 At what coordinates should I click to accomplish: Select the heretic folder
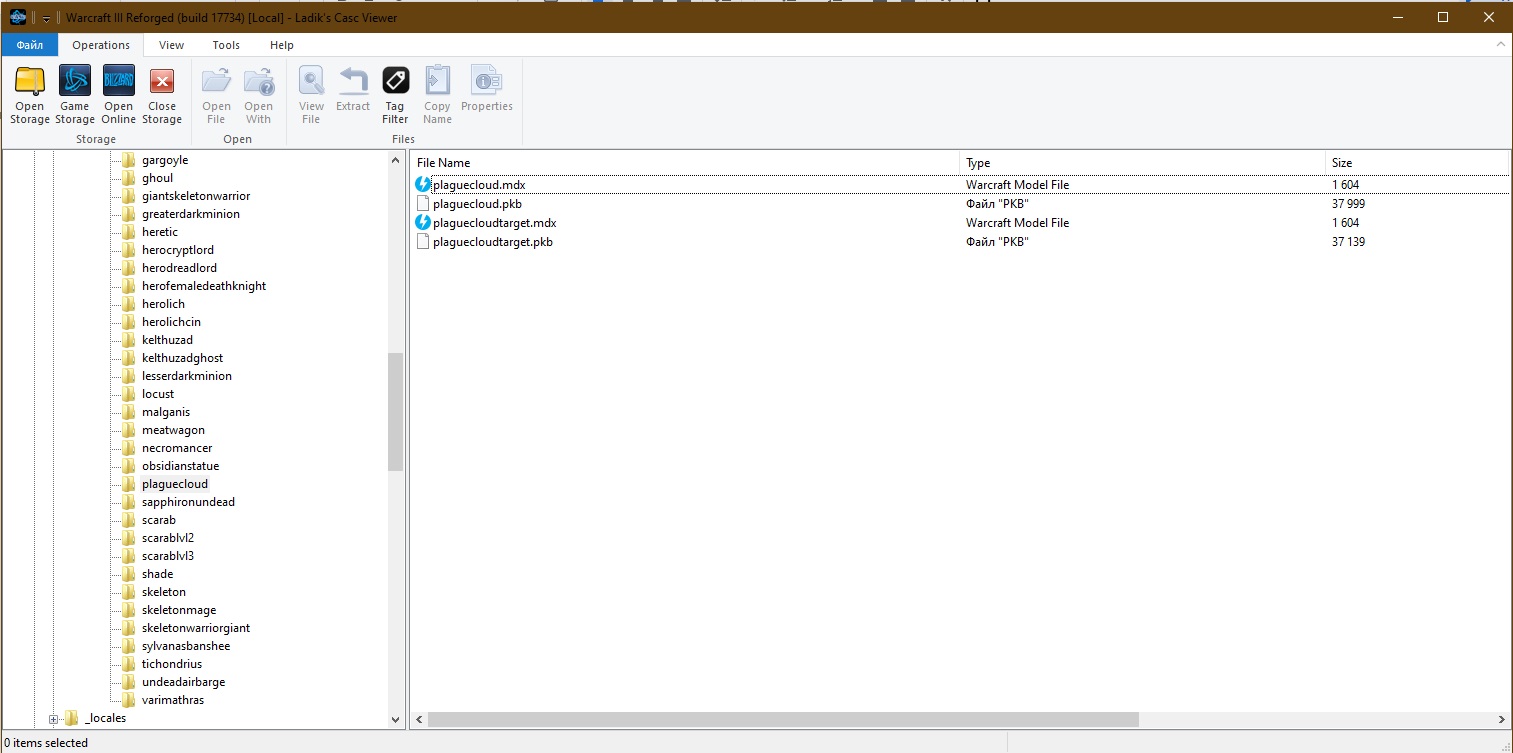[160, 232]
